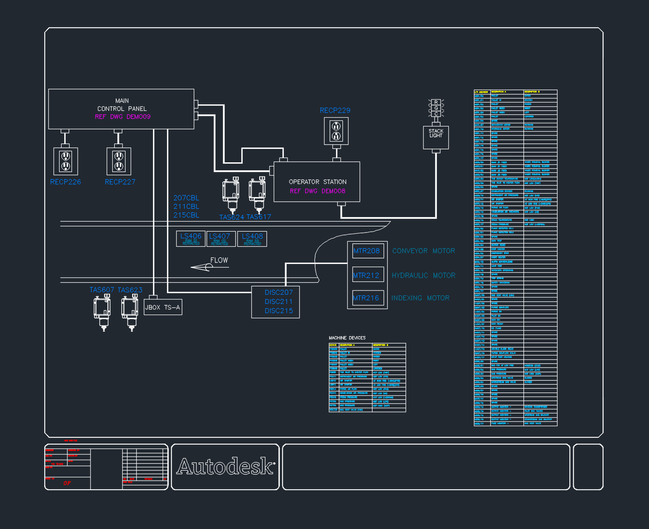Select the RECP229 receptacle symbol

pos(336,131)
